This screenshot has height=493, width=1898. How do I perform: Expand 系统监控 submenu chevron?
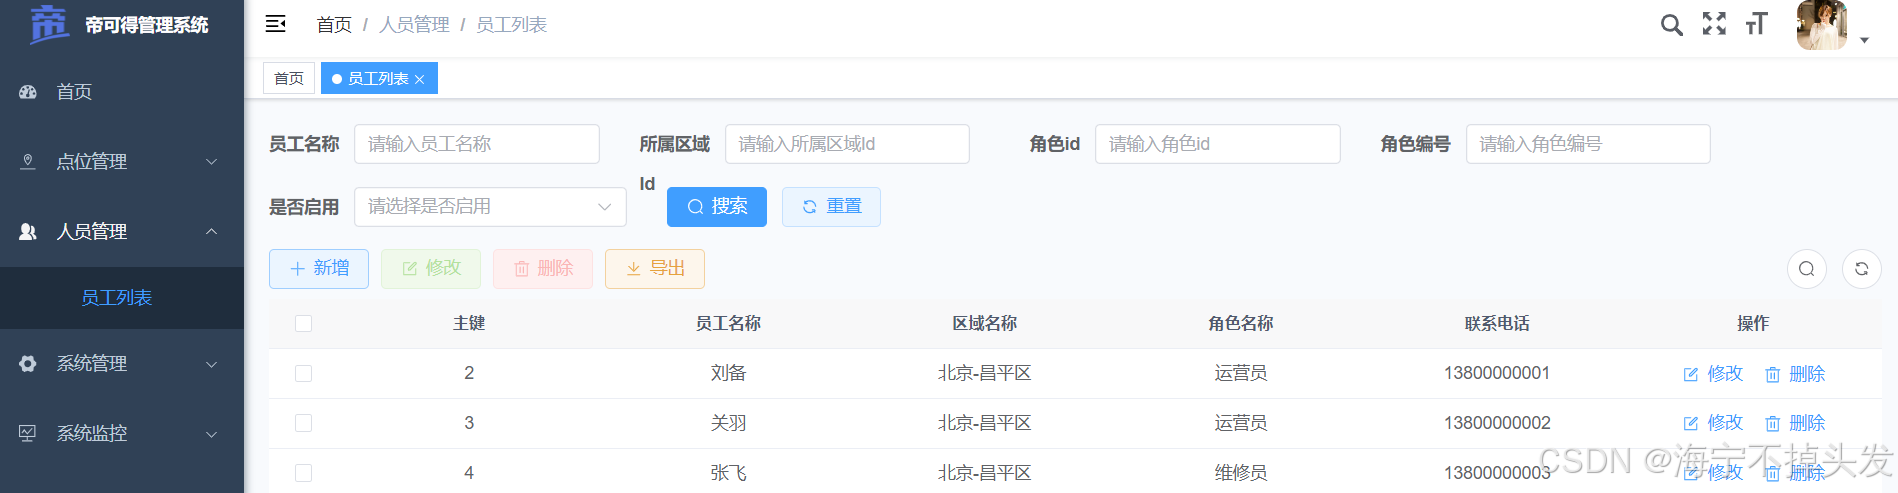211,434
